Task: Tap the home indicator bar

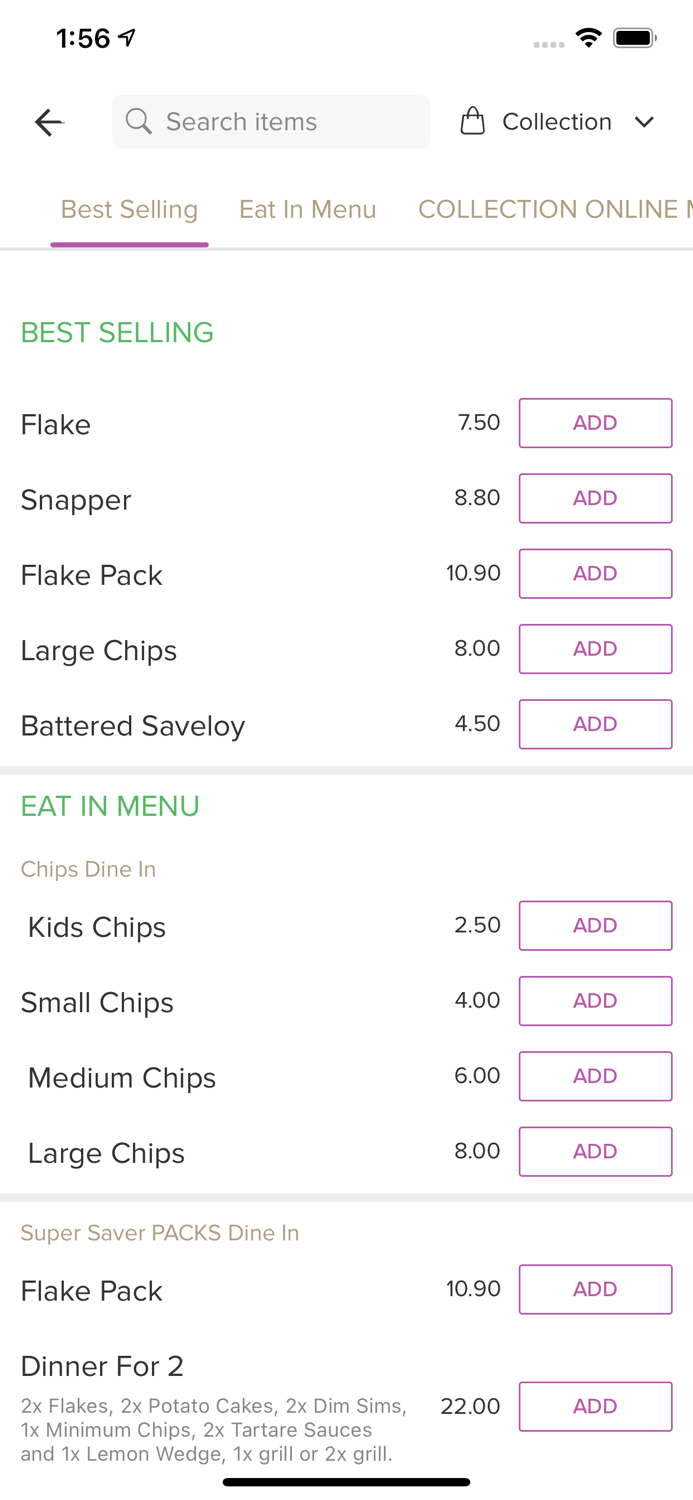Action: click(346, 1482)
